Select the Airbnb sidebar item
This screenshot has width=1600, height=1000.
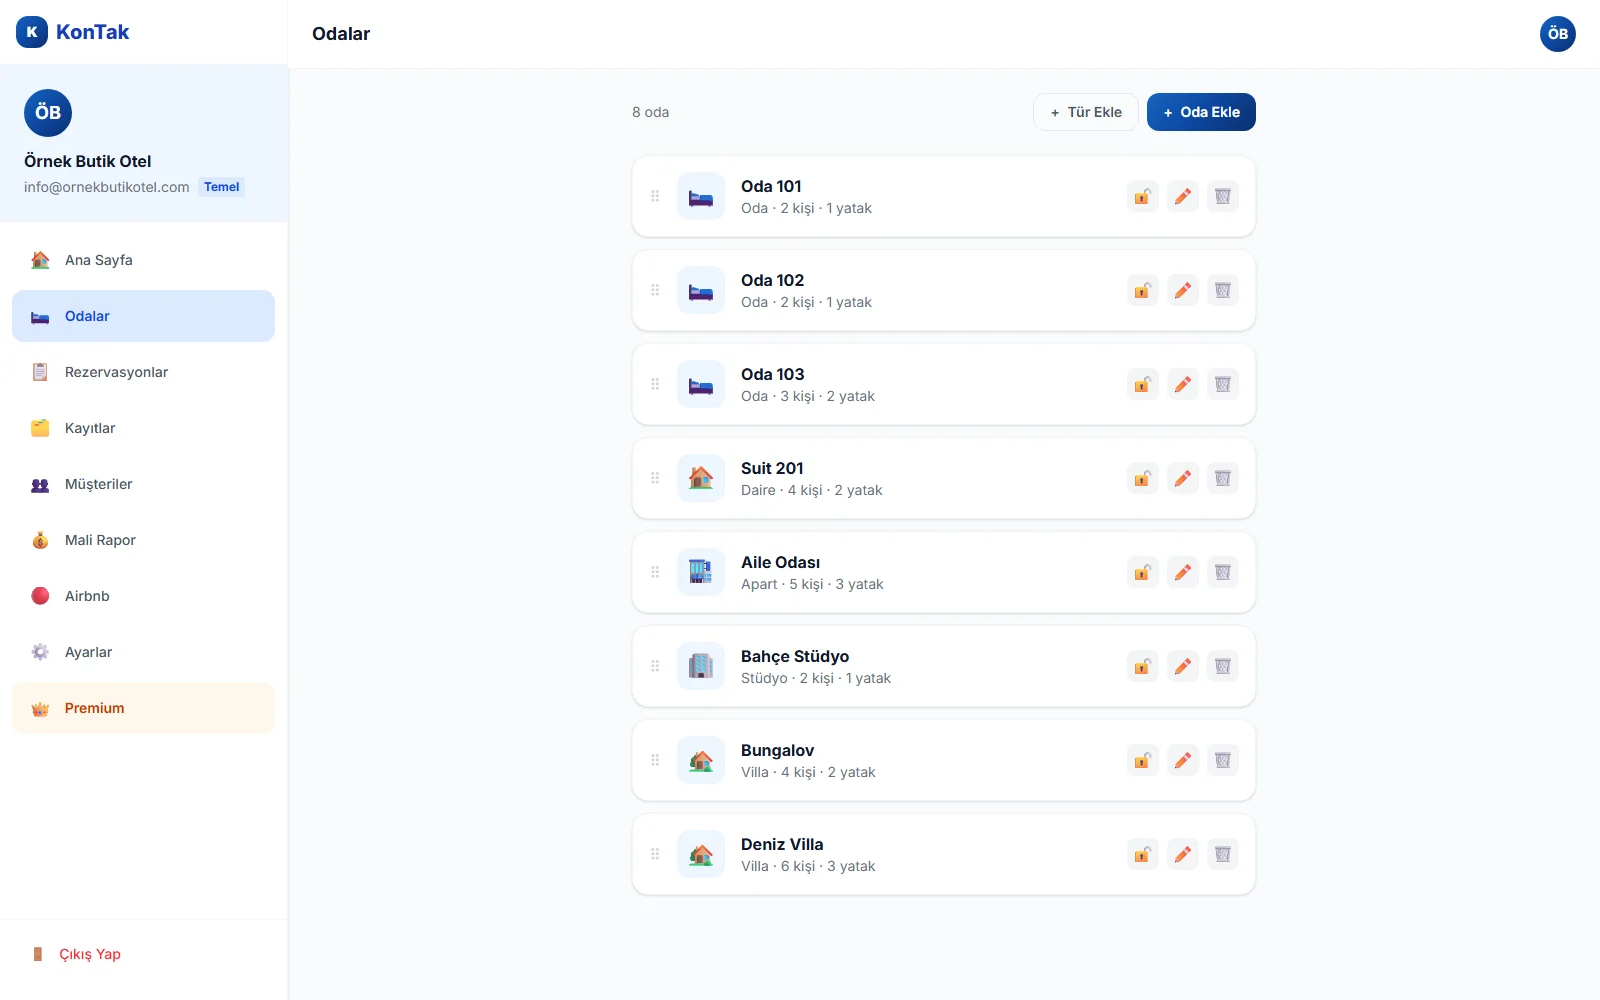click(x=143, y=596)
